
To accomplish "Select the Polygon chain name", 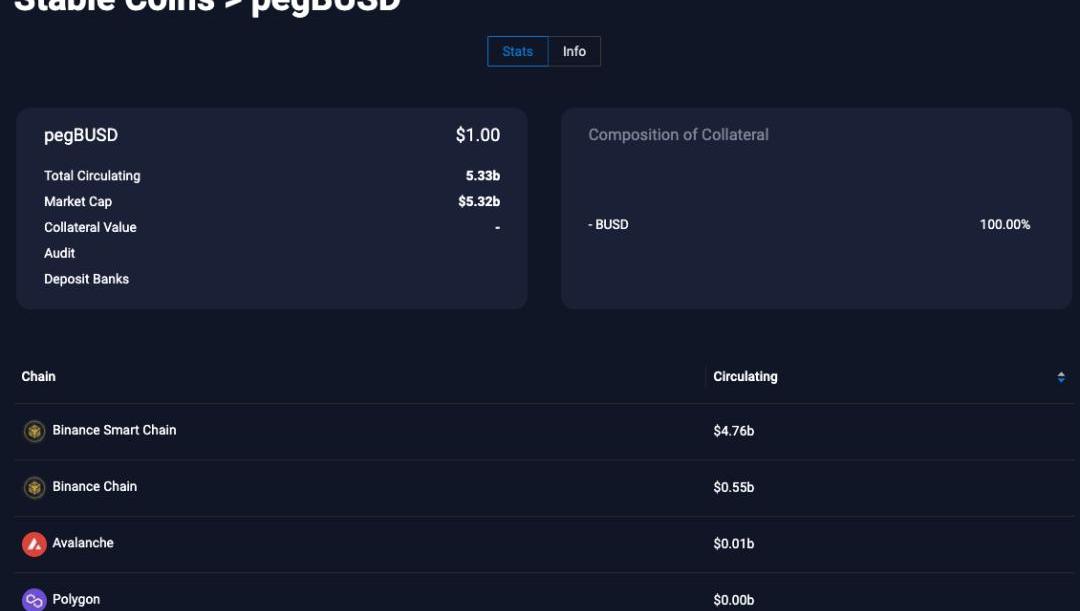I will pyautogui.click(x=76, y=599).
